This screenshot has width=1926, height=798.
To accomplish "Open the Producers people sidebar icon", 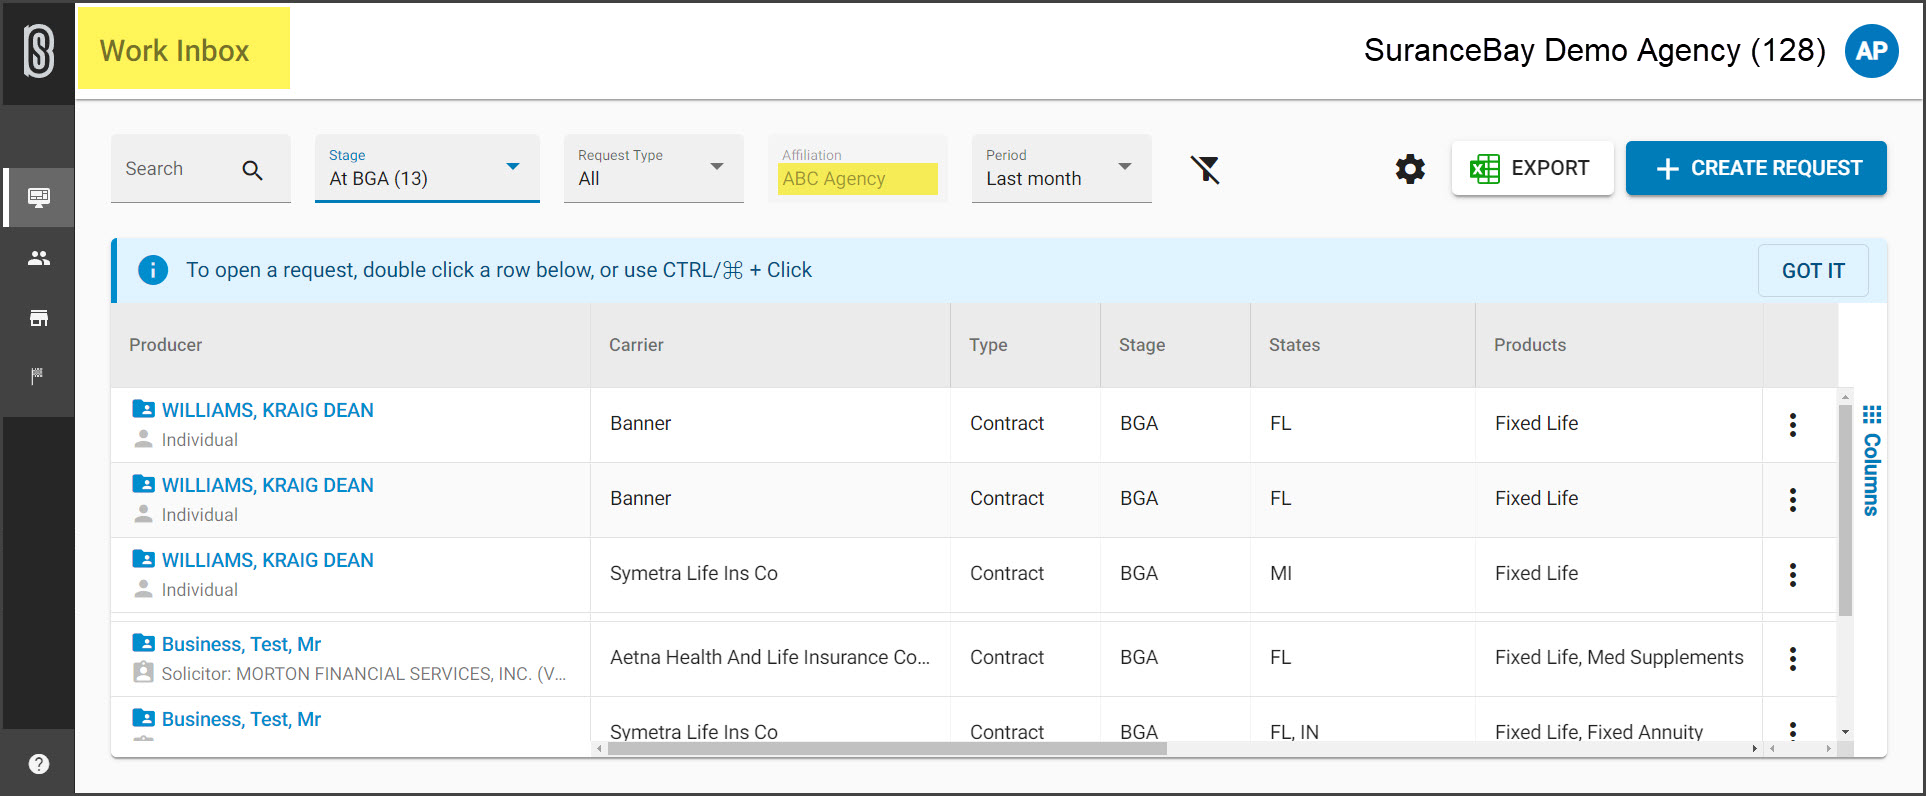I will tap(39, 258).
